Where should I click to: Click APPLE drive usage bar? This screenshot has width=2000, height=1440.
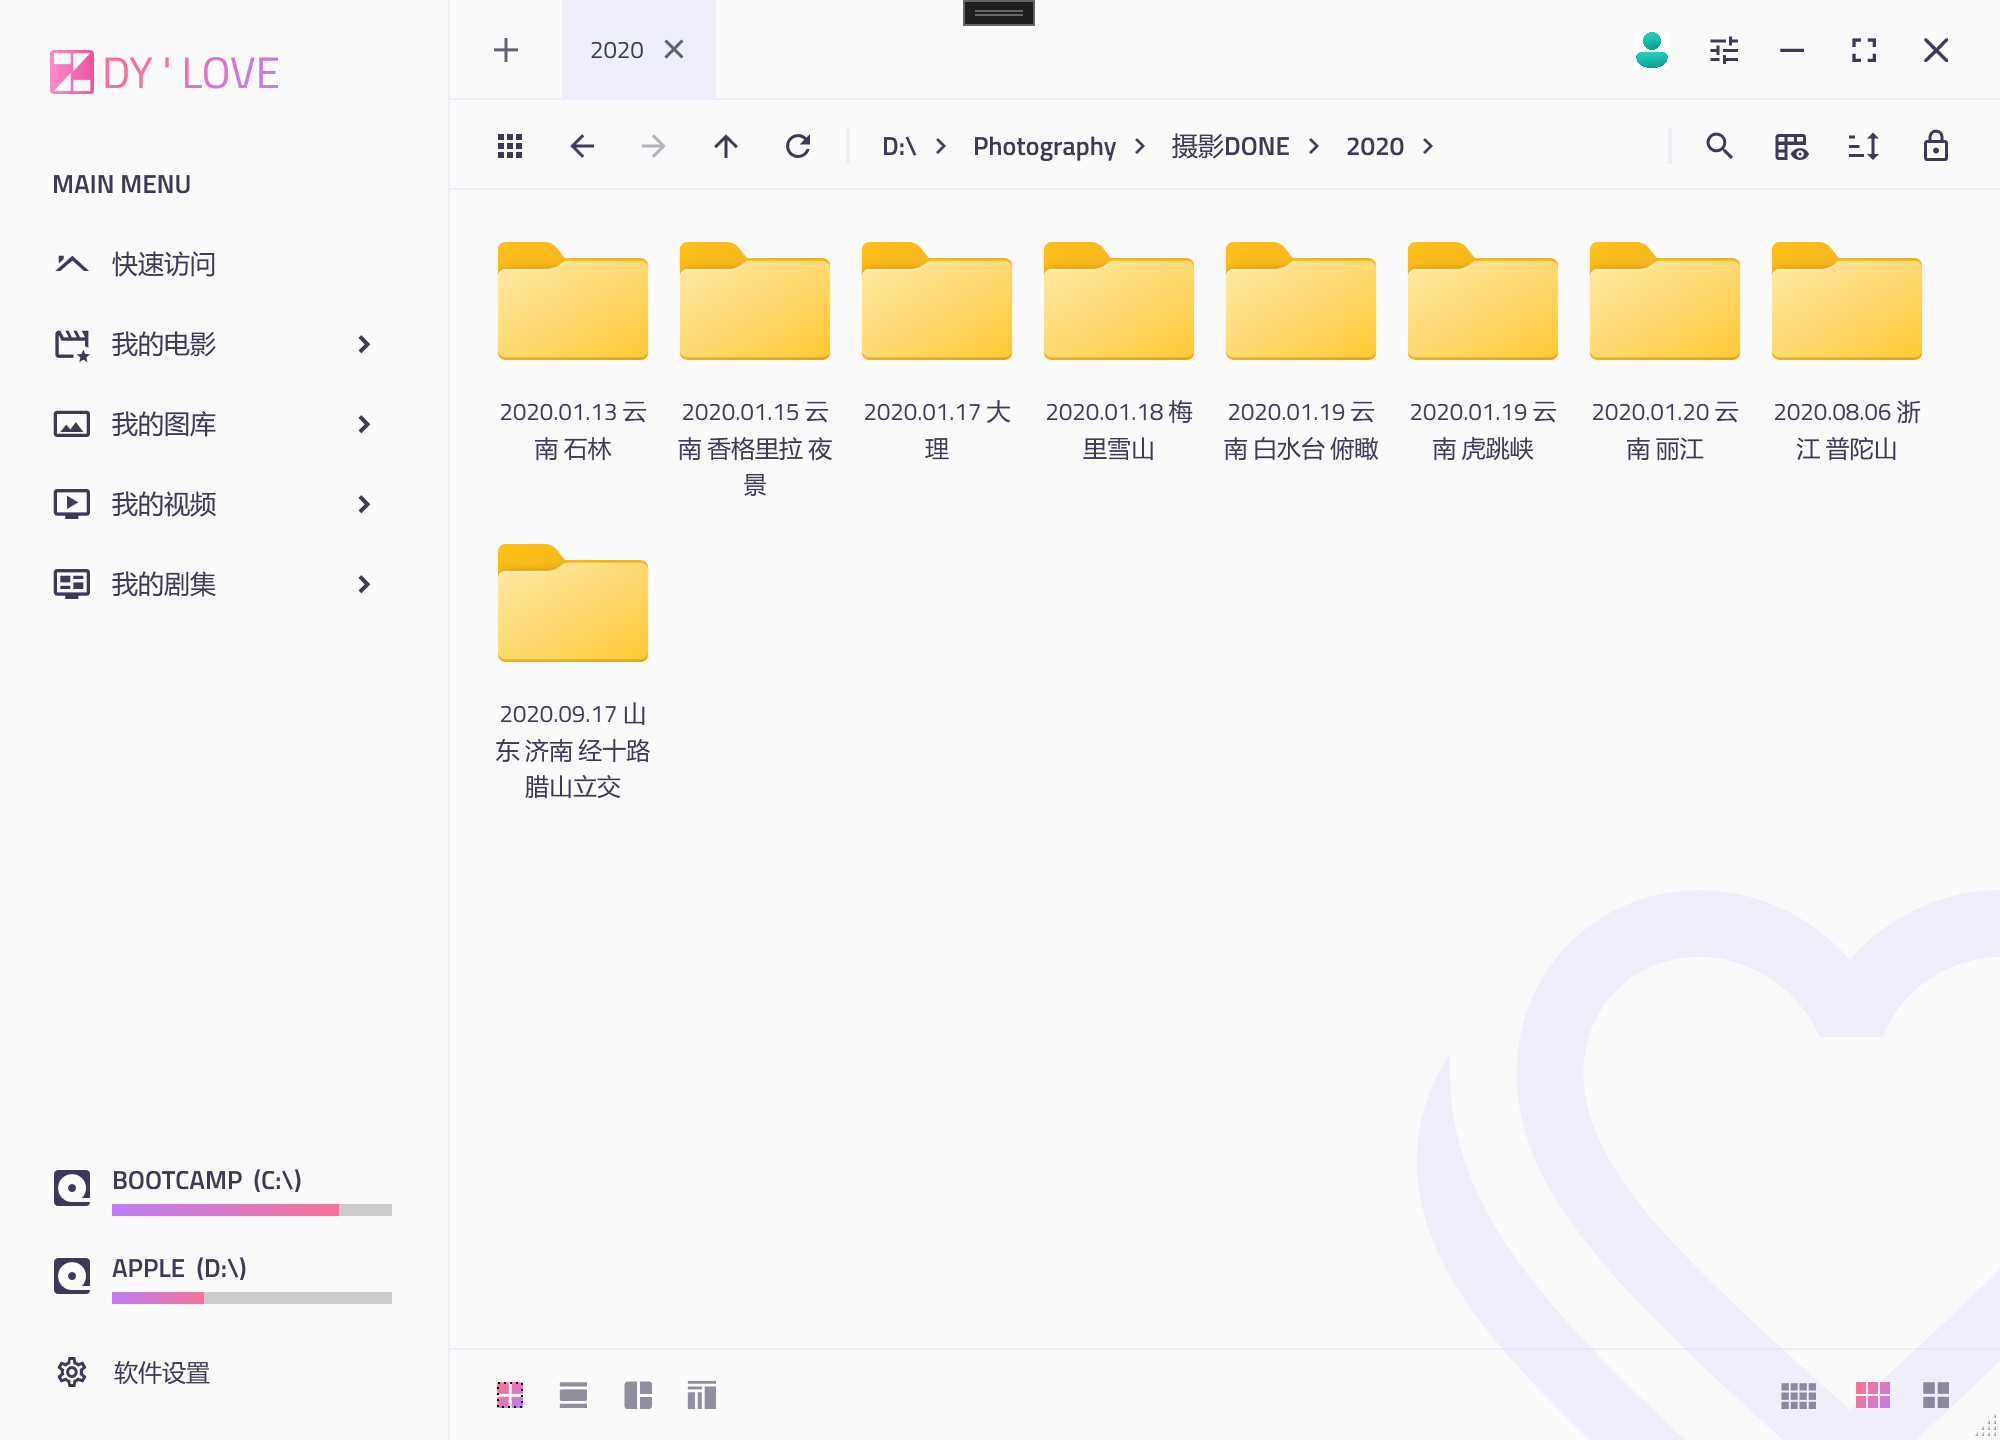click(x=252, y=1298)
